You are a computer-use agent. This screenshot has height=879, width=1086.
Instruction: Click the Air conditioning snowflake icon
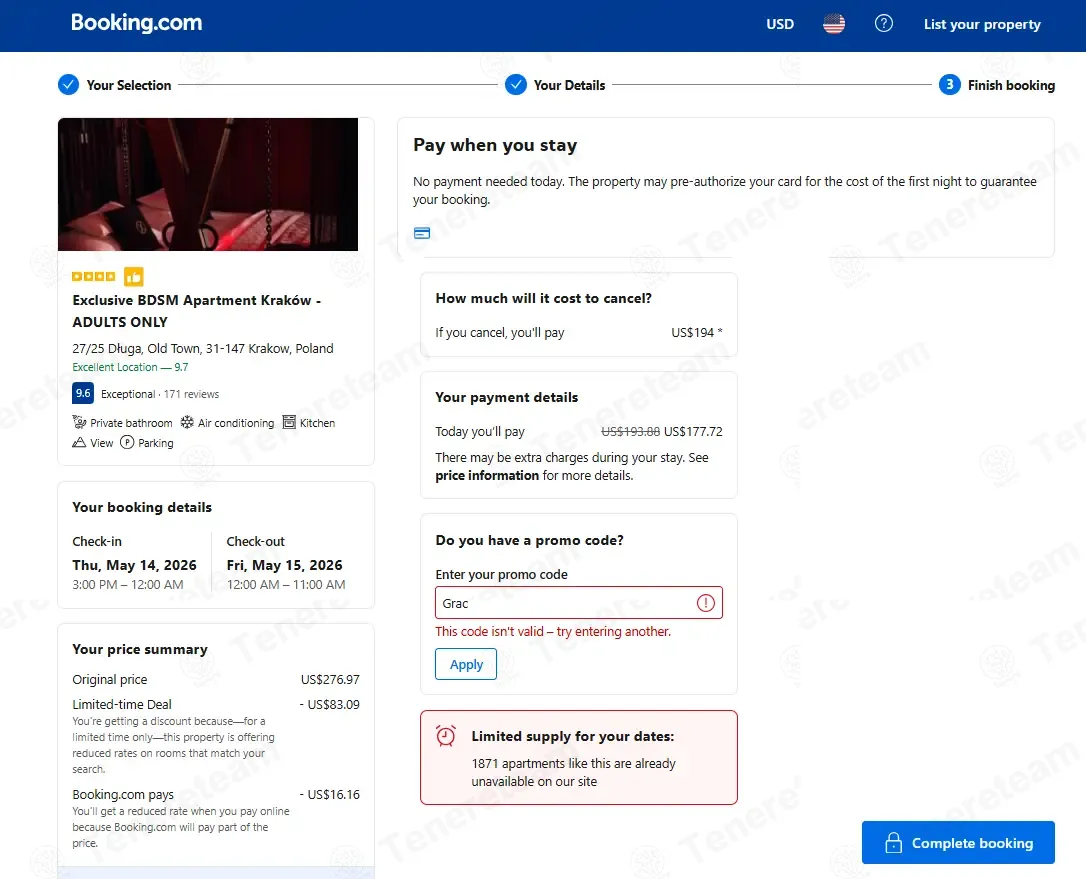(187, 422)
